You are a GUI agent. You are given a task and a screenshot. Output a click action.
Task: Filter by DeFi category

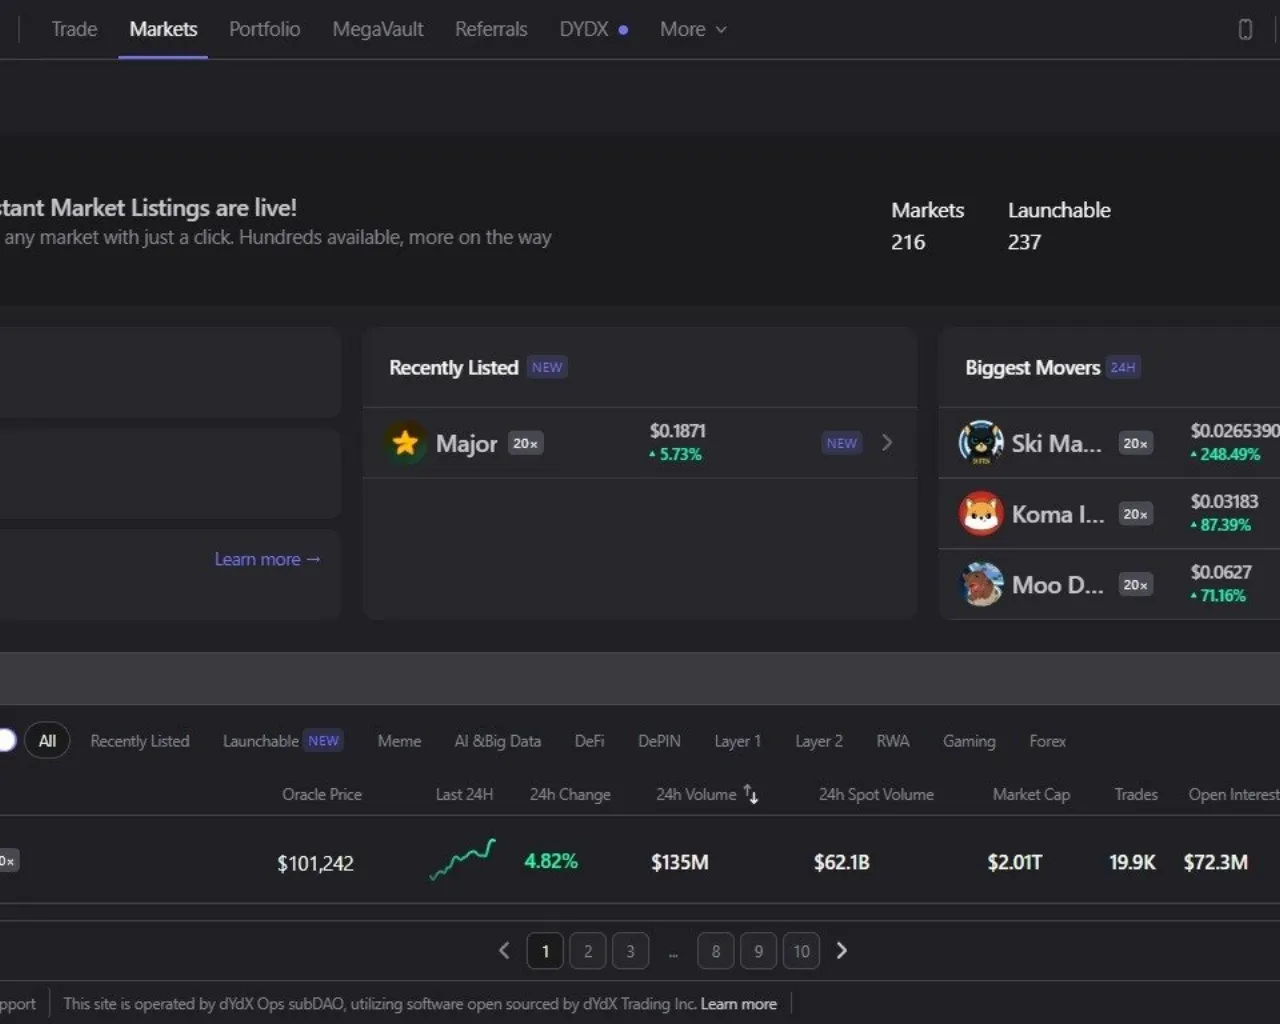coord(589,741)
